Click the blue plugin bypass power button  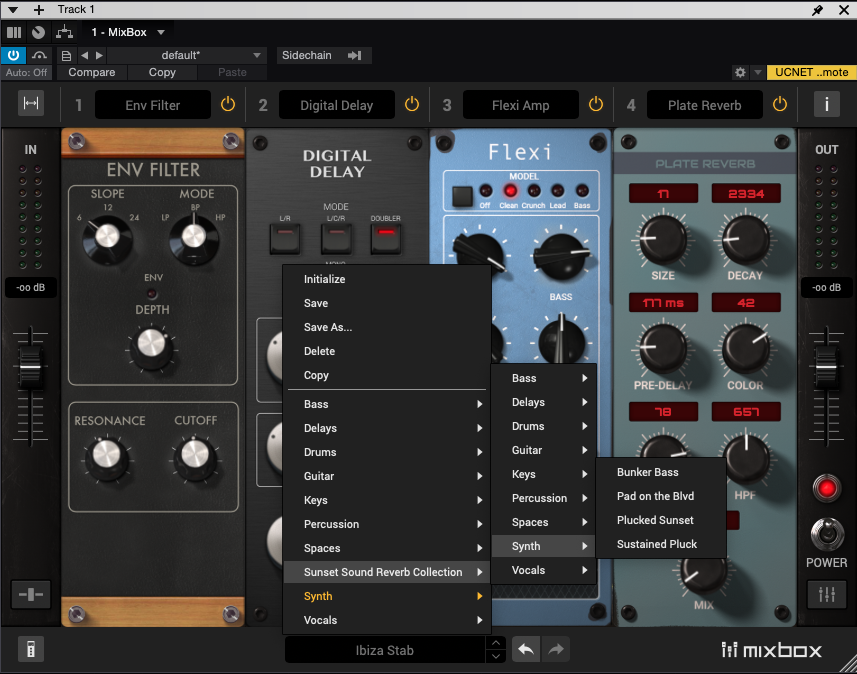pos(14,55)
